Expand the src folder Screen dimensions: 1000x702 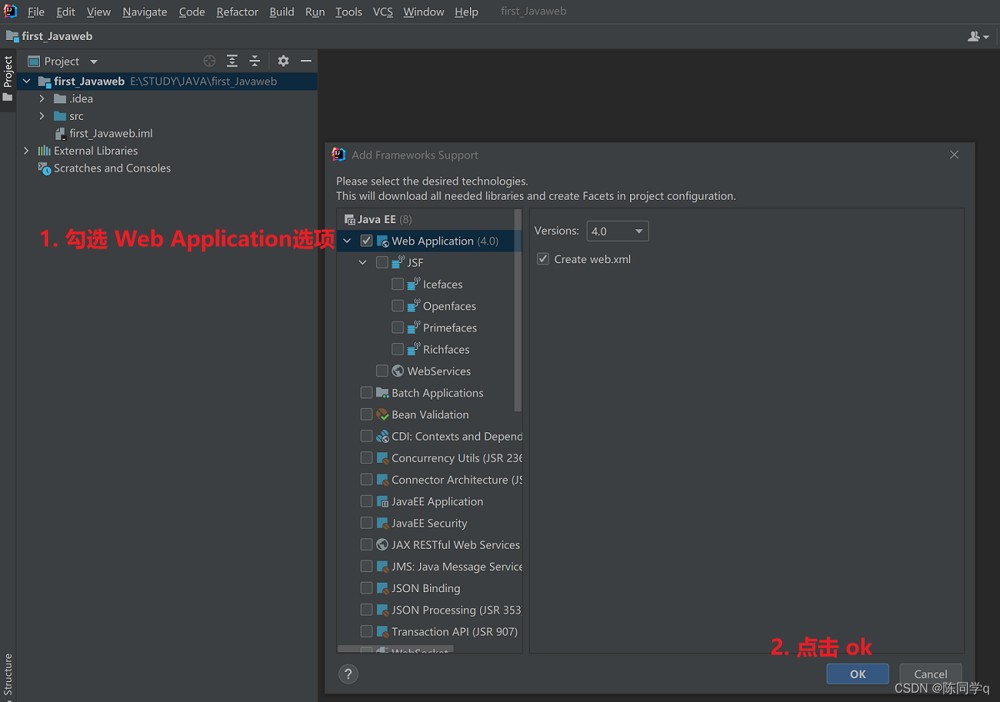42,116
